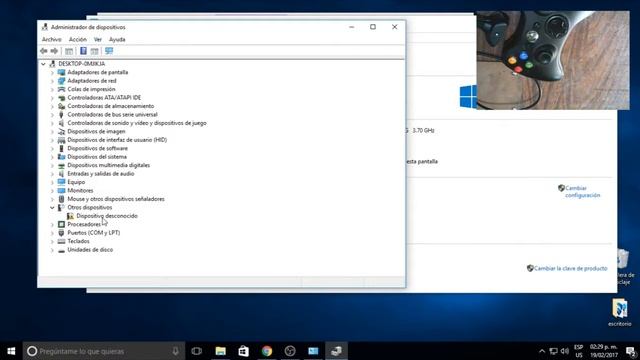Viewport: 640px width, 360px height.
Task: Click the Device Manager taskbar button
Action: click(x=336, y=351)
